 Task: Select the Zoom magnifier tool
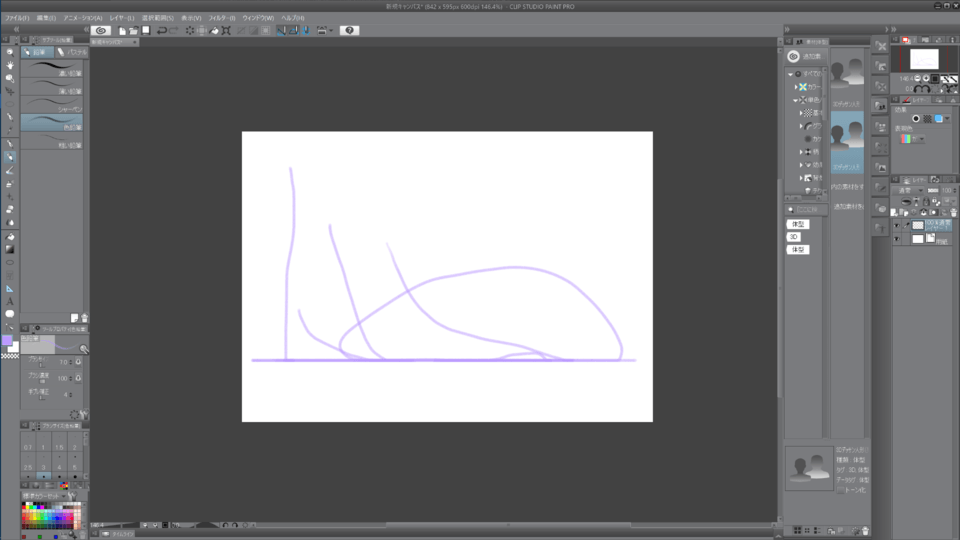pyautogui.click(x=10, y=52)
